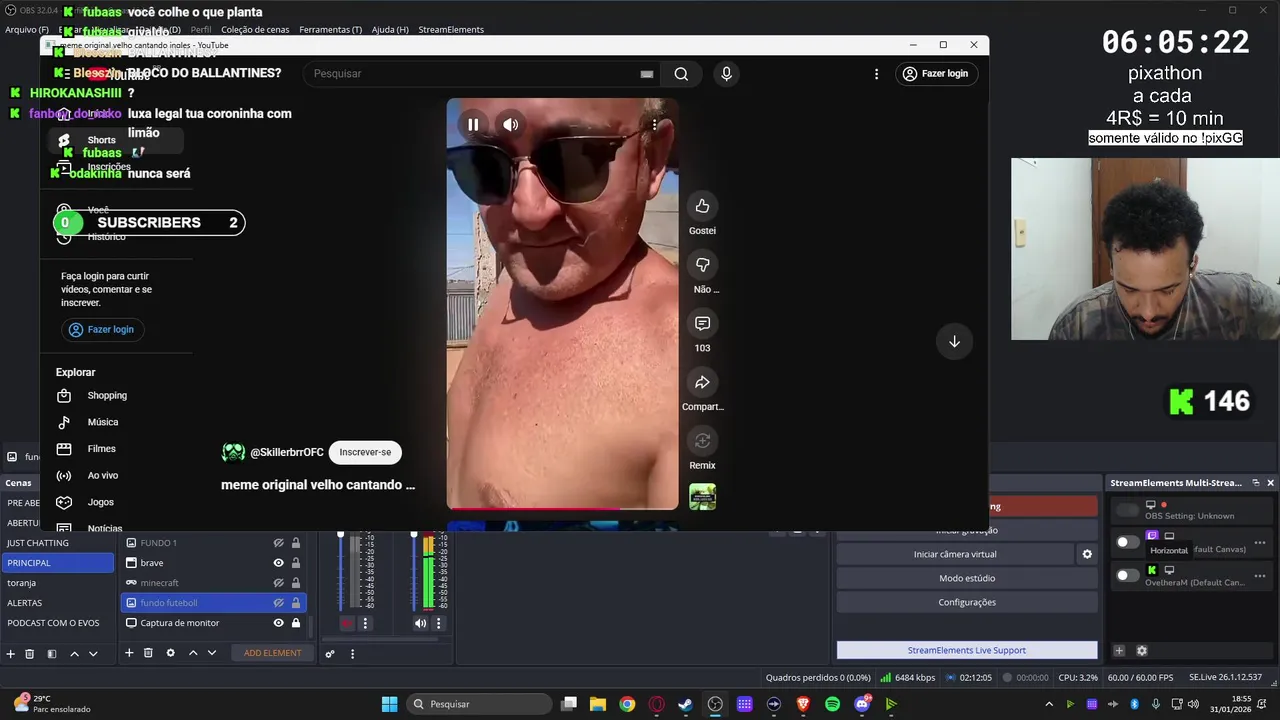This screenshot has width=1280, height=720.
Task: Open YouTube settings three-dot menu in header
Action: [x=876, y=74]
